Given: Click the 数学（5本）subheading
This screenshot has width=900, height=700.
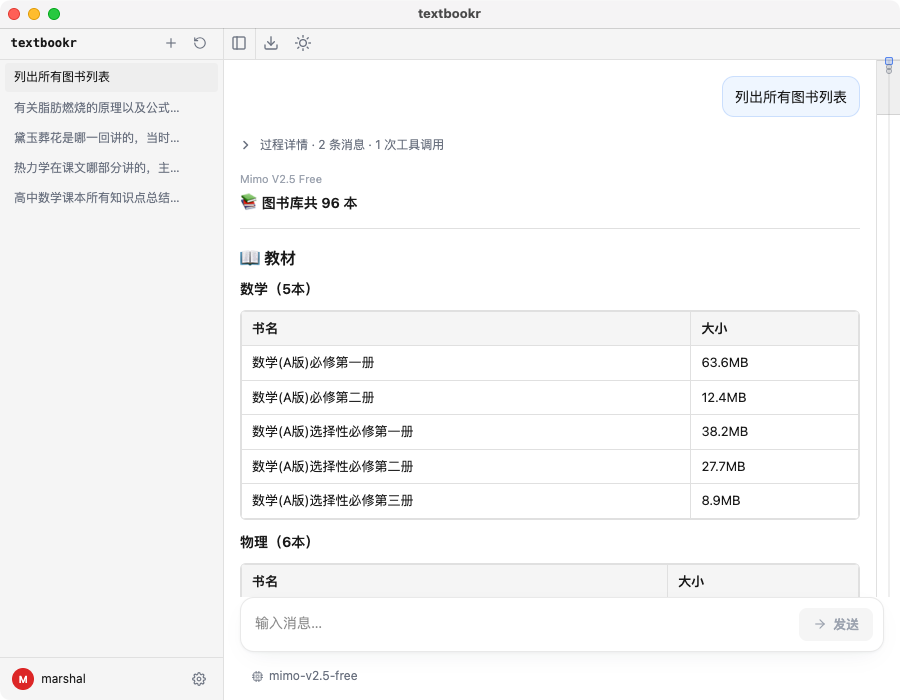Looking at the screenshot, I should point(276,289).
